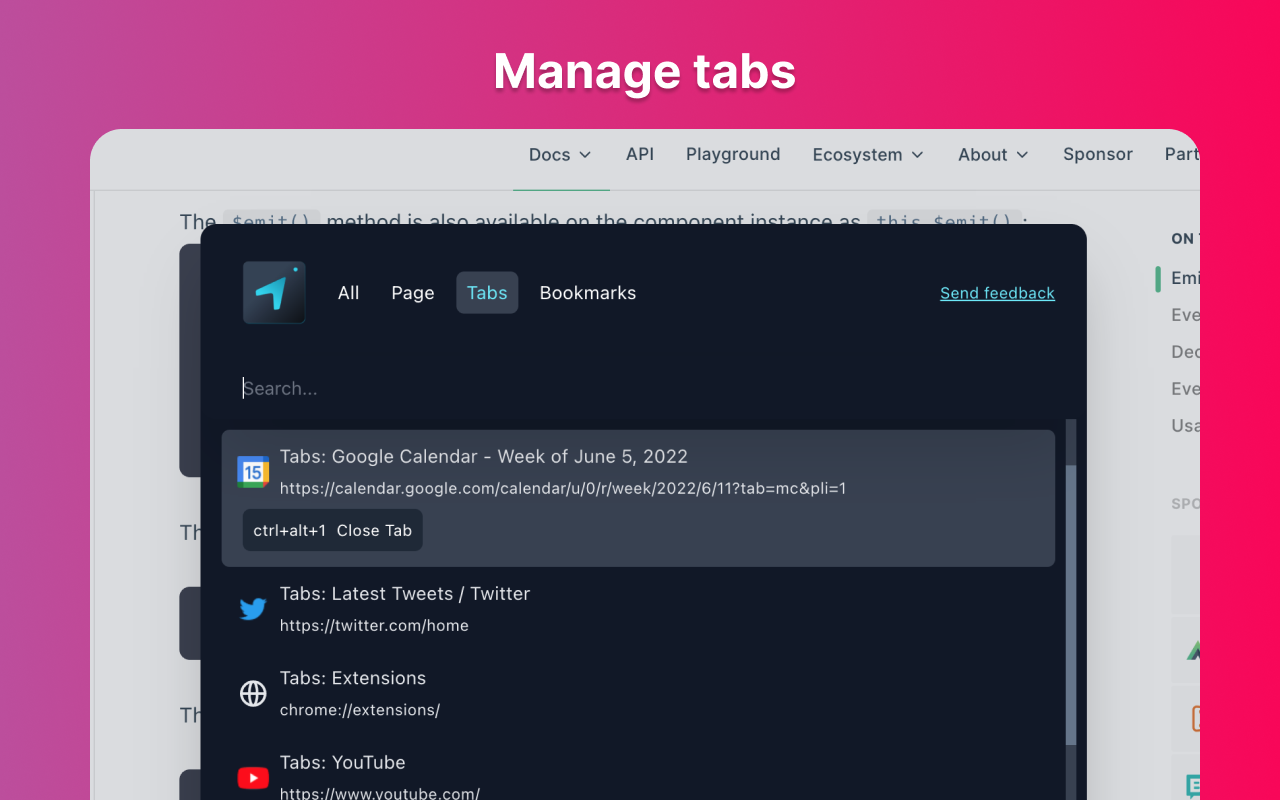Expand the About dropdown
Viewport: 1280px width, 800px height.
(992, 154)
